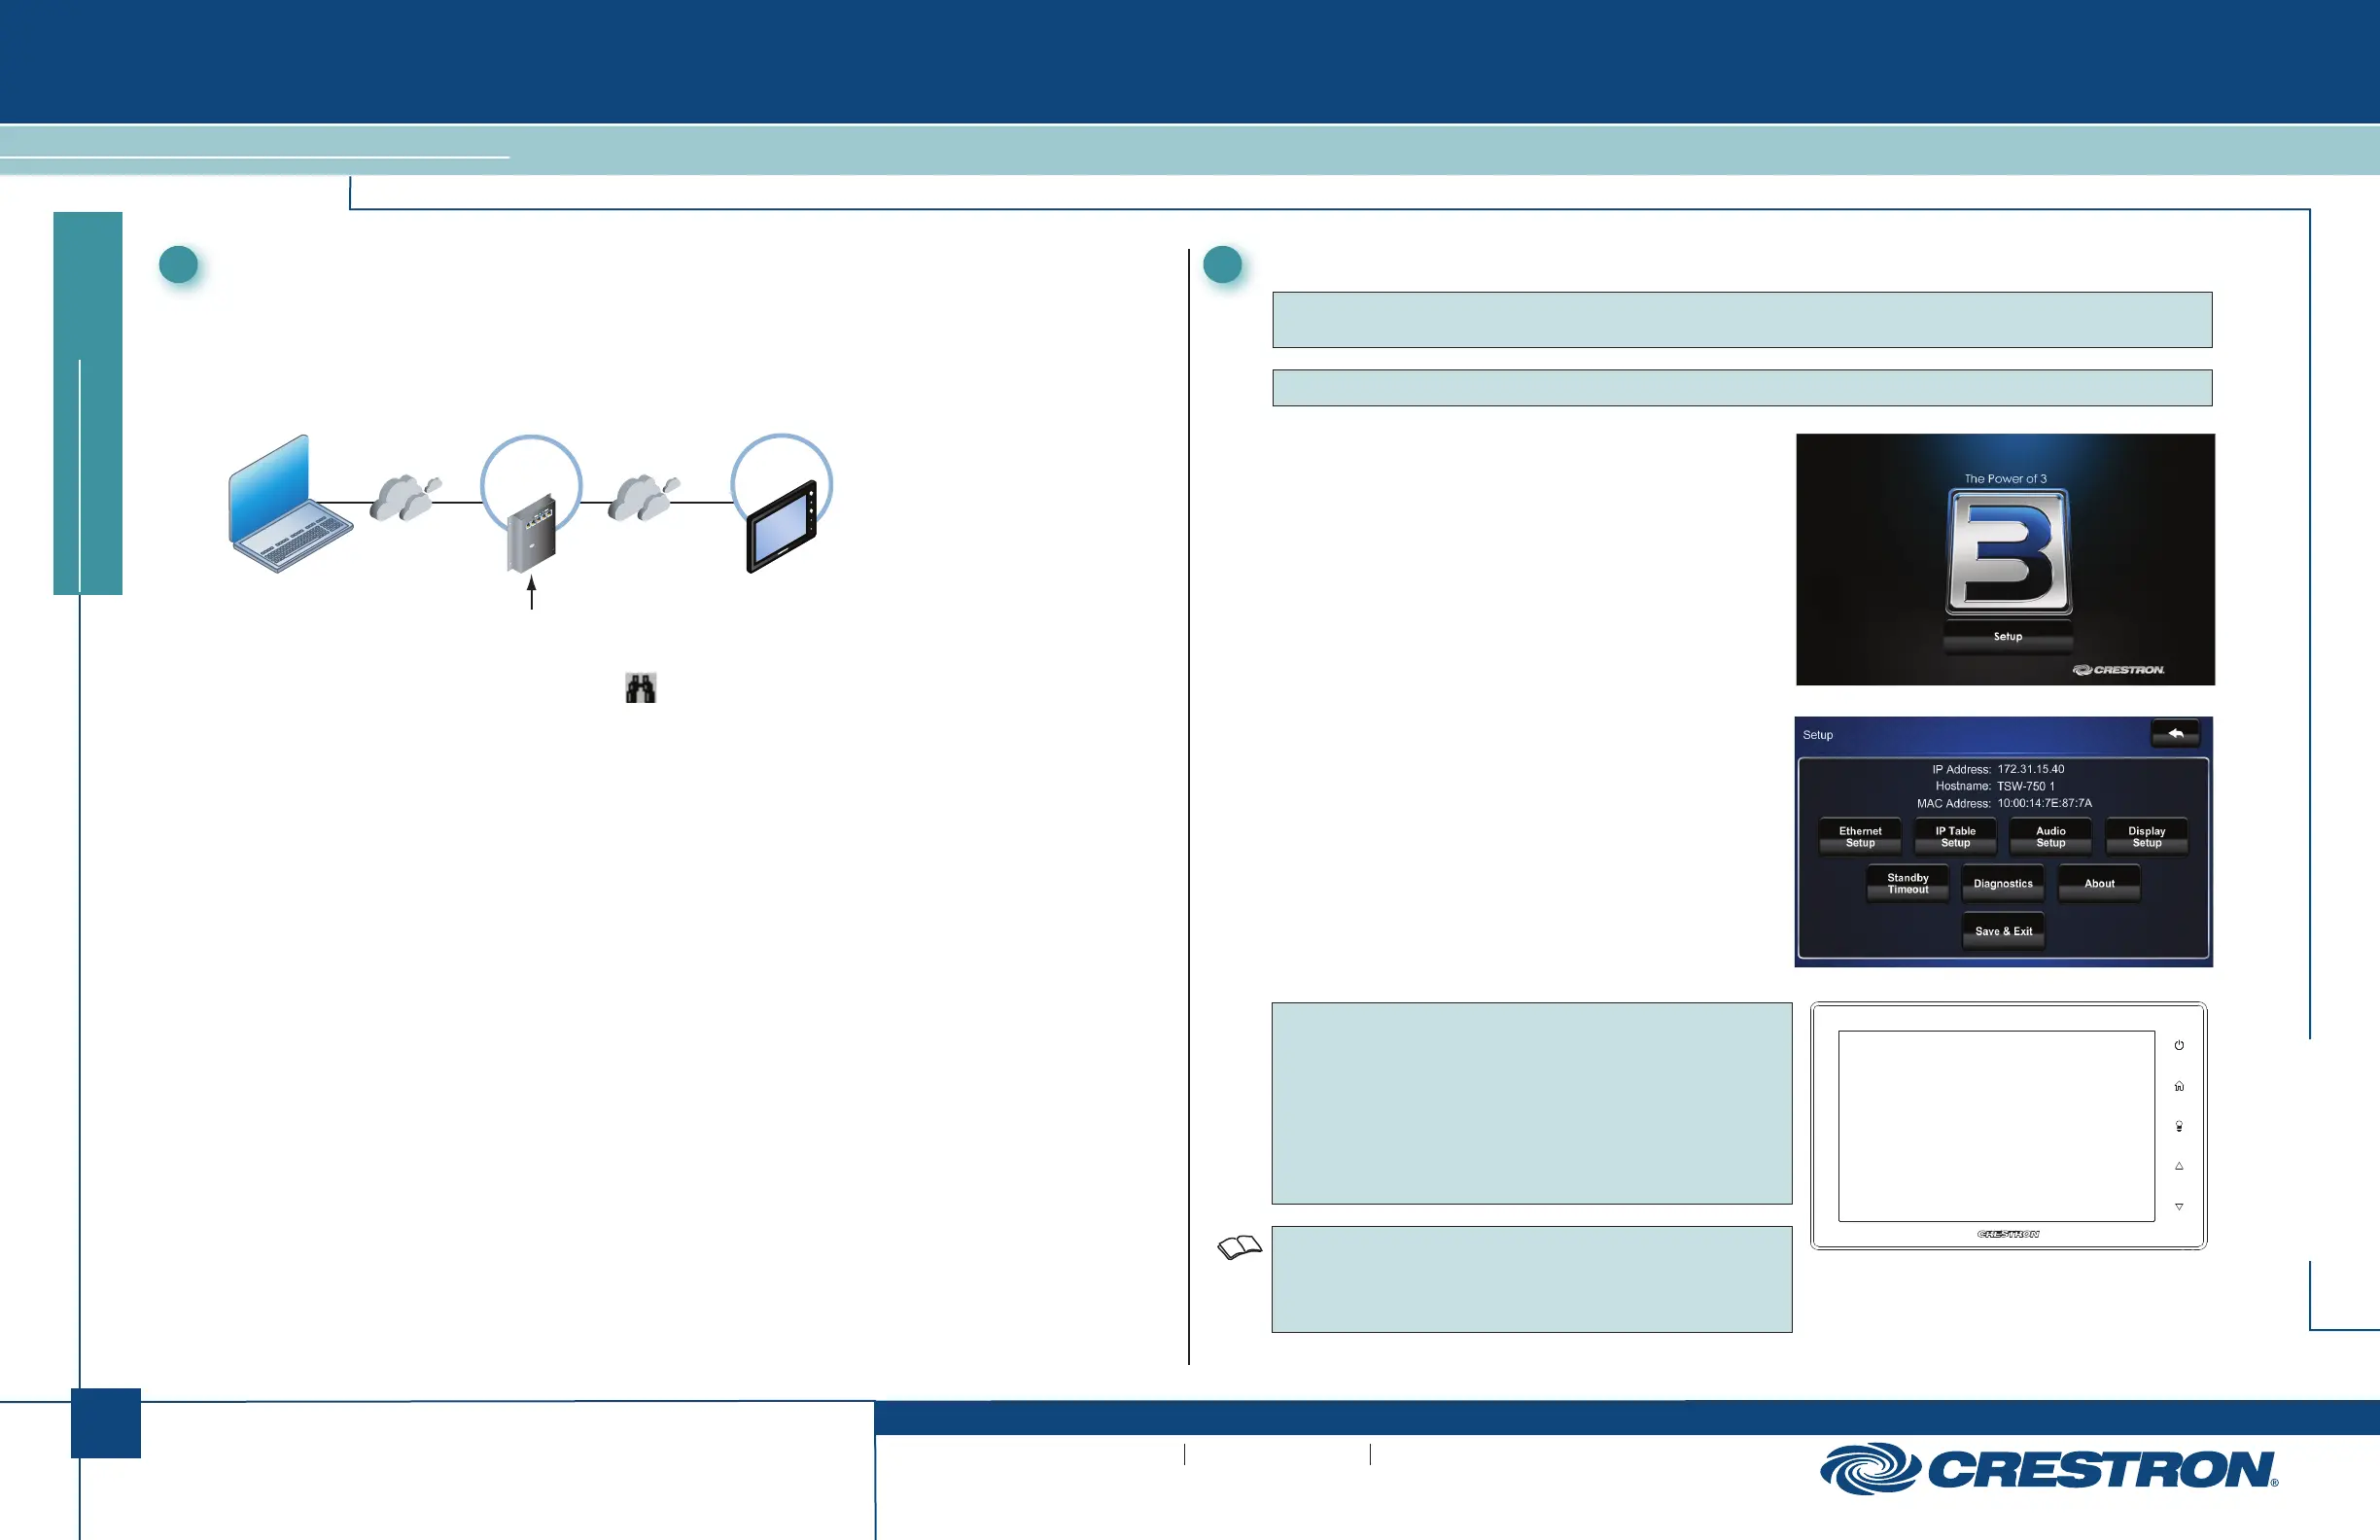The image size is (2380, 1540).
Task: Click the open book note icon
Action: [1240, 1247]
